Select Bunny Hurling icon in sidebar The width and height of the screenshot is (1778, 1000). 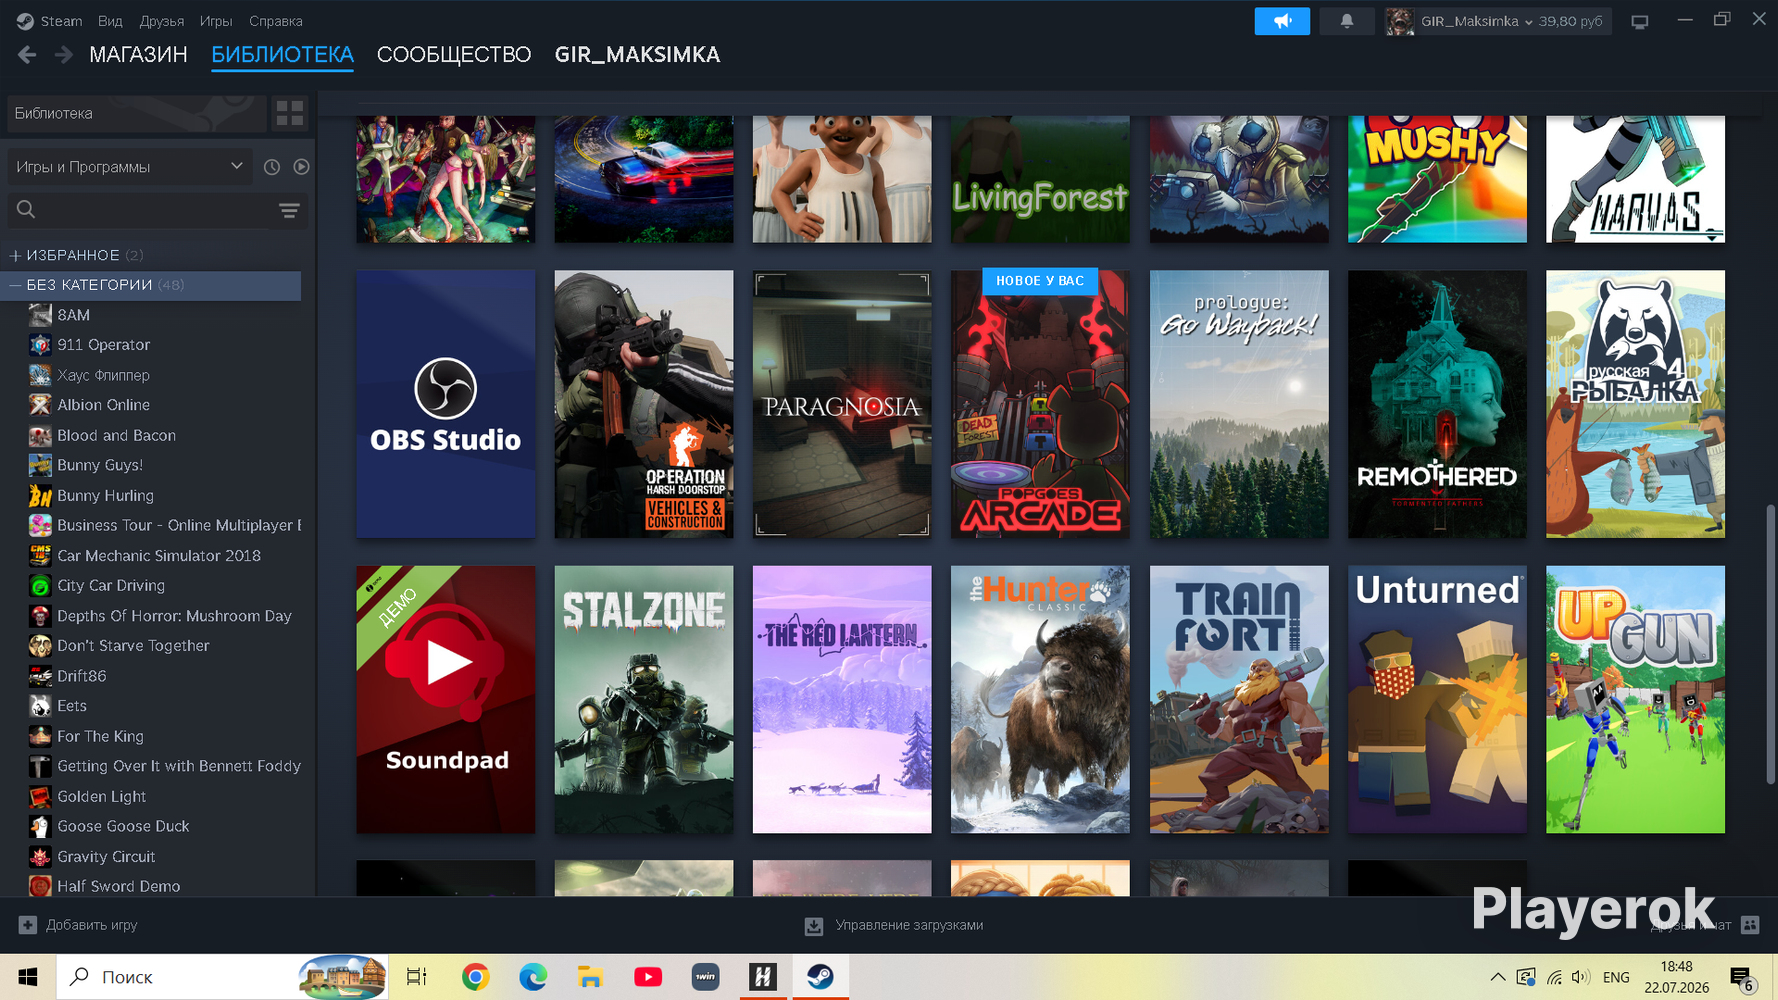[x=40, y=496]
